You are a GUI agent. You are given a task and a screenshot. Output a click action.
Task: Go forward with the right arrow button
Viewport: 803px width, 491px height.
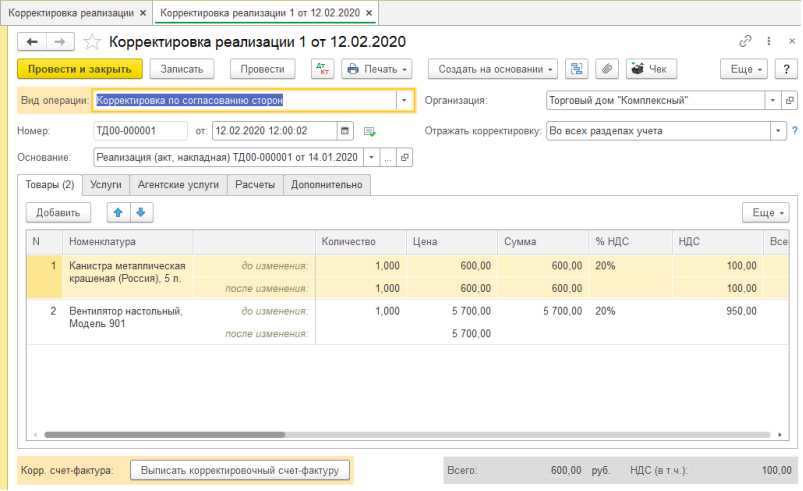tap(60, 42)
